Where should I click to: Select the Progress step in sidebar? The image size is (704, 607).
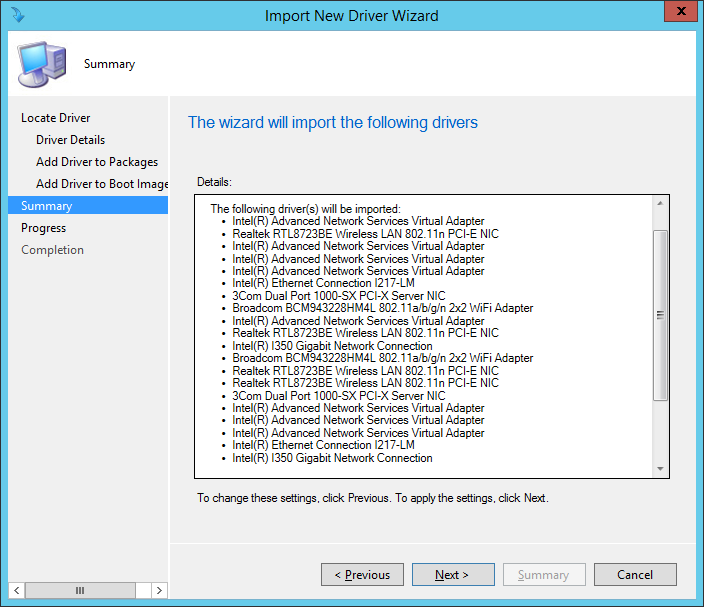pyautogui.click(x=44, y=228)
